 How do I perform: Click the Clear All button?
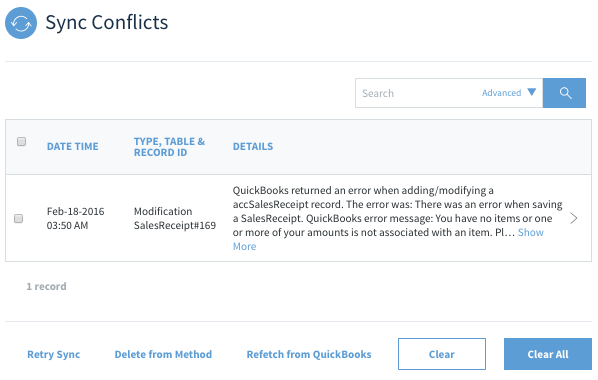pyautogui.click(x=548, y=354)
